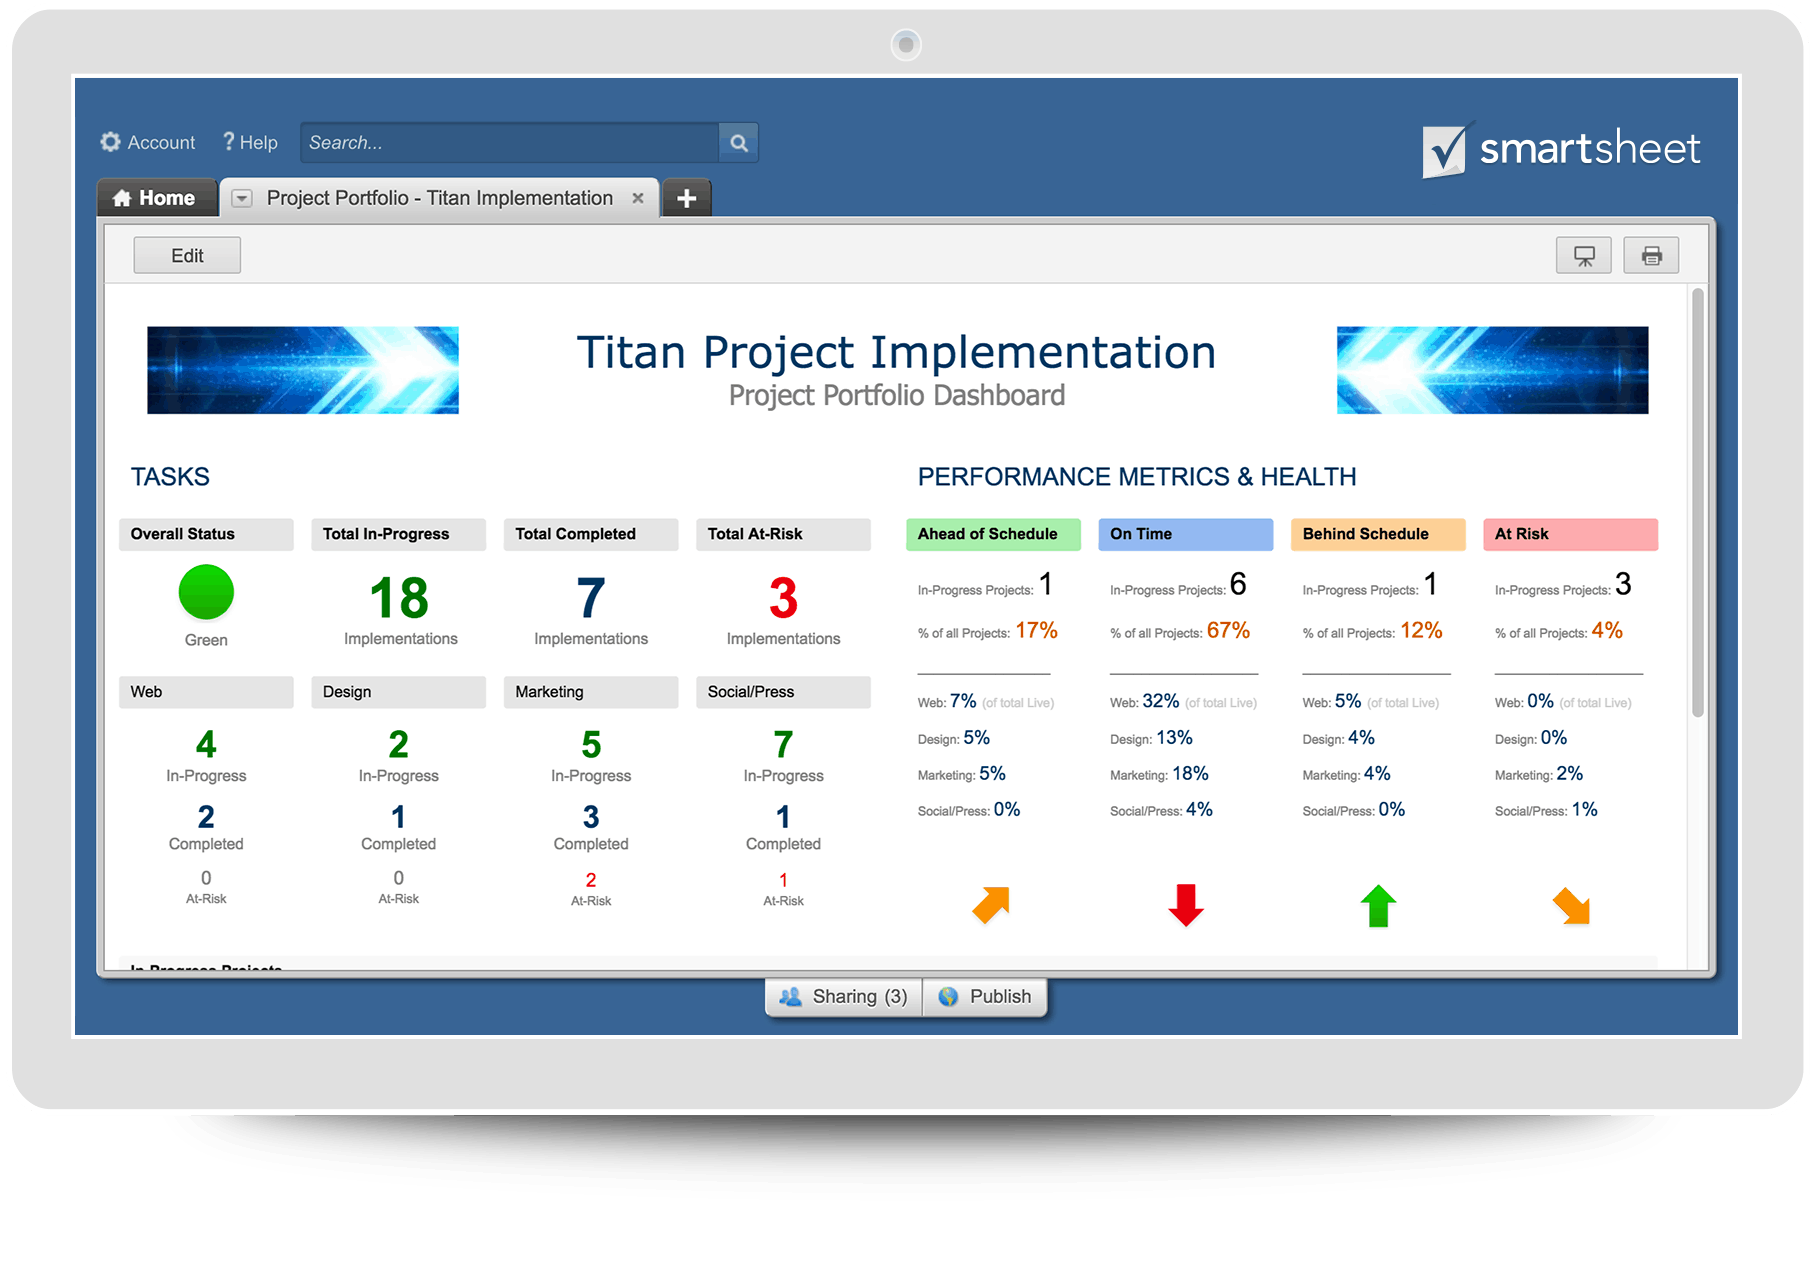Click the Edit button
1816x1280 pixels.
(x=187, y=255)
